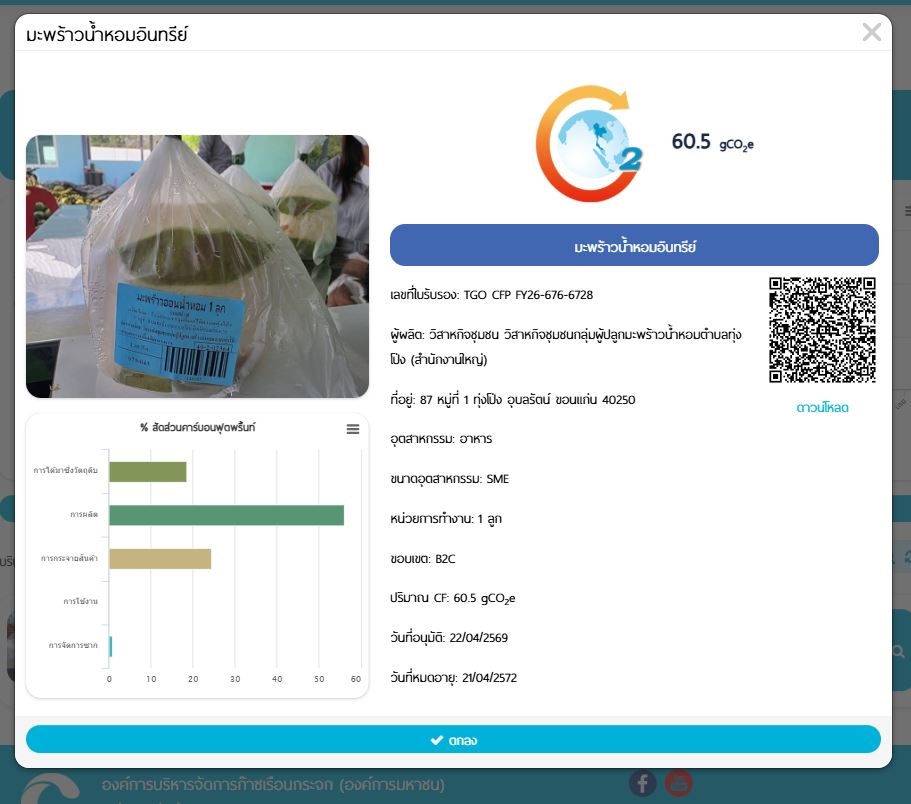Click the chart title % สัดส่วนคาร์บอนฟุตพริ้นท์

pos(198,427)
